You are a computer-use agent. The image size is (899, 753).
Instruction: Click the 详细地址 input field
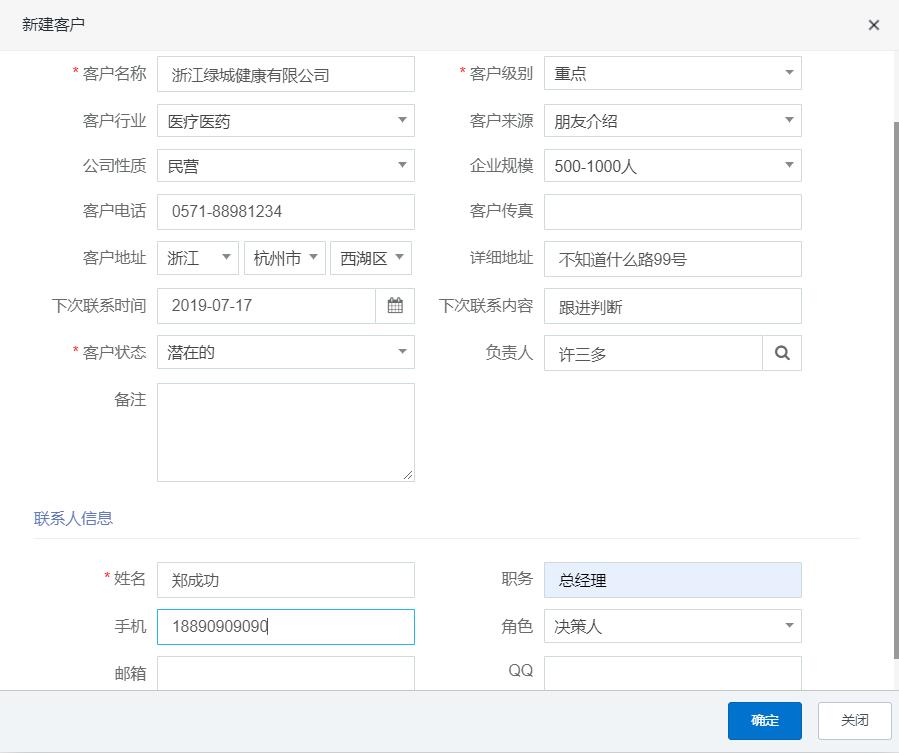click(x=672, y=259)
